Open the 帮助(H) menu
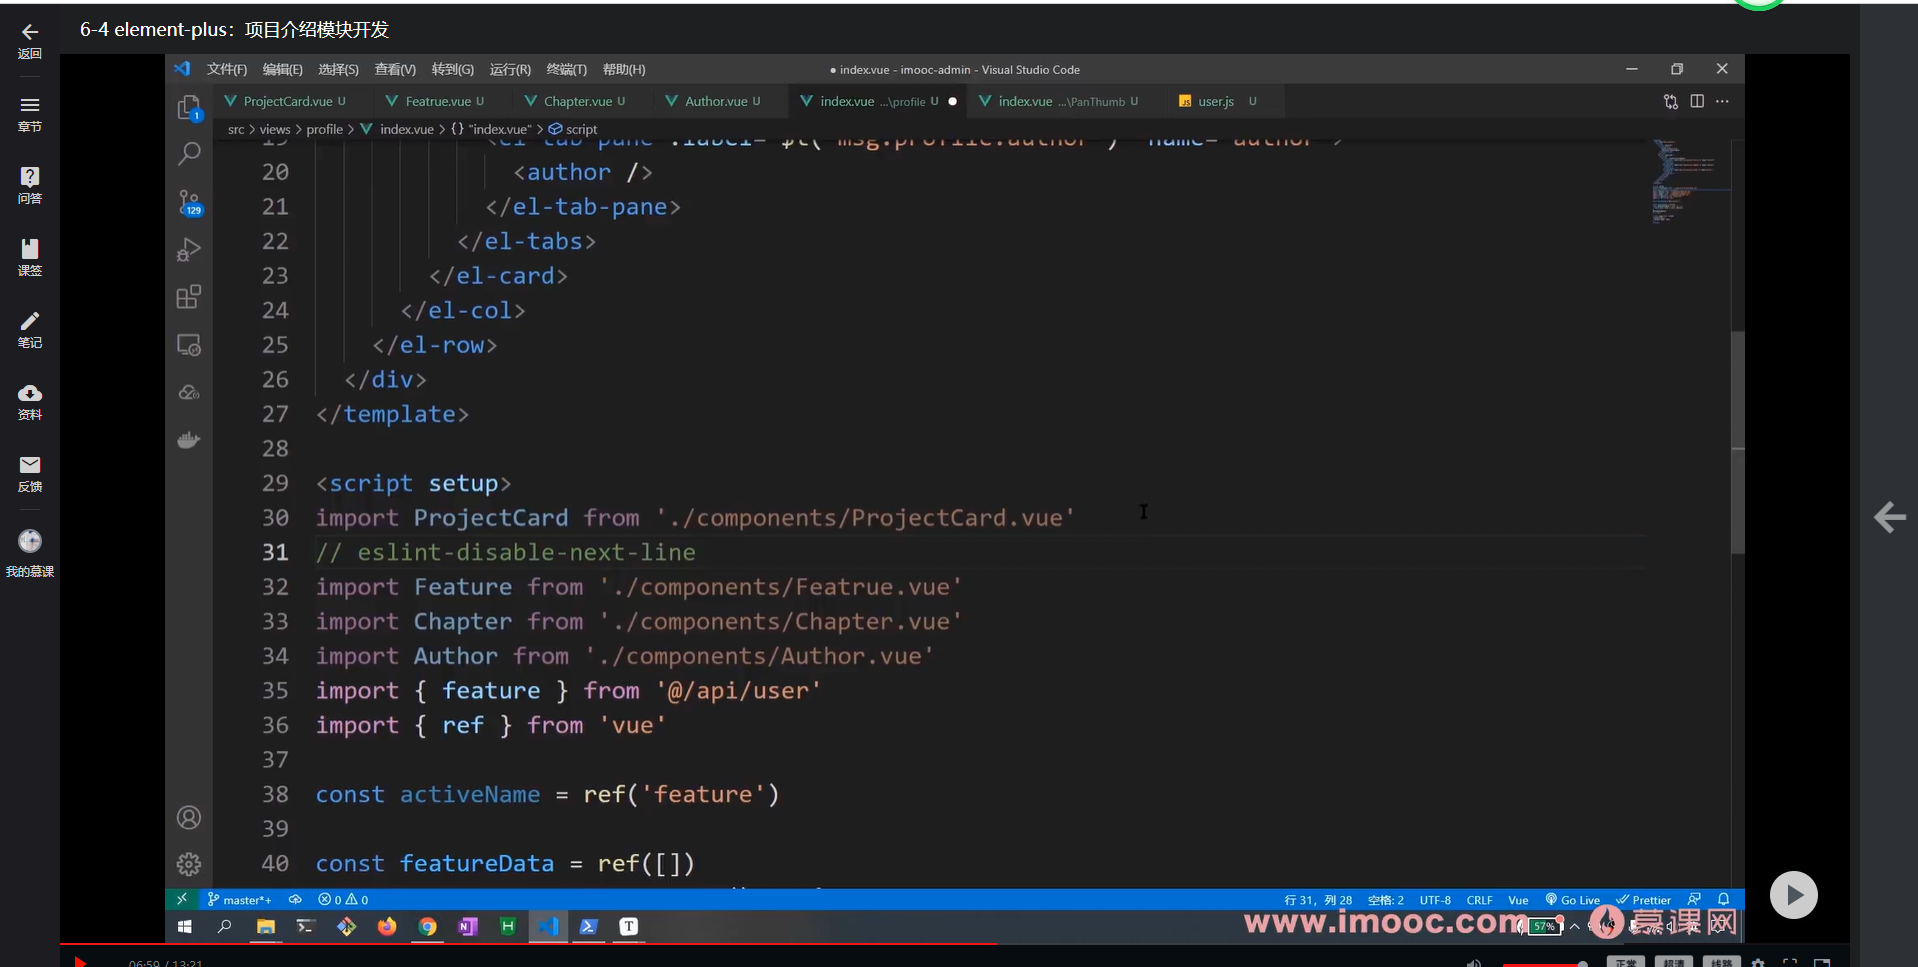Screen dimensions: 1918x967 [x=624, y=69]
